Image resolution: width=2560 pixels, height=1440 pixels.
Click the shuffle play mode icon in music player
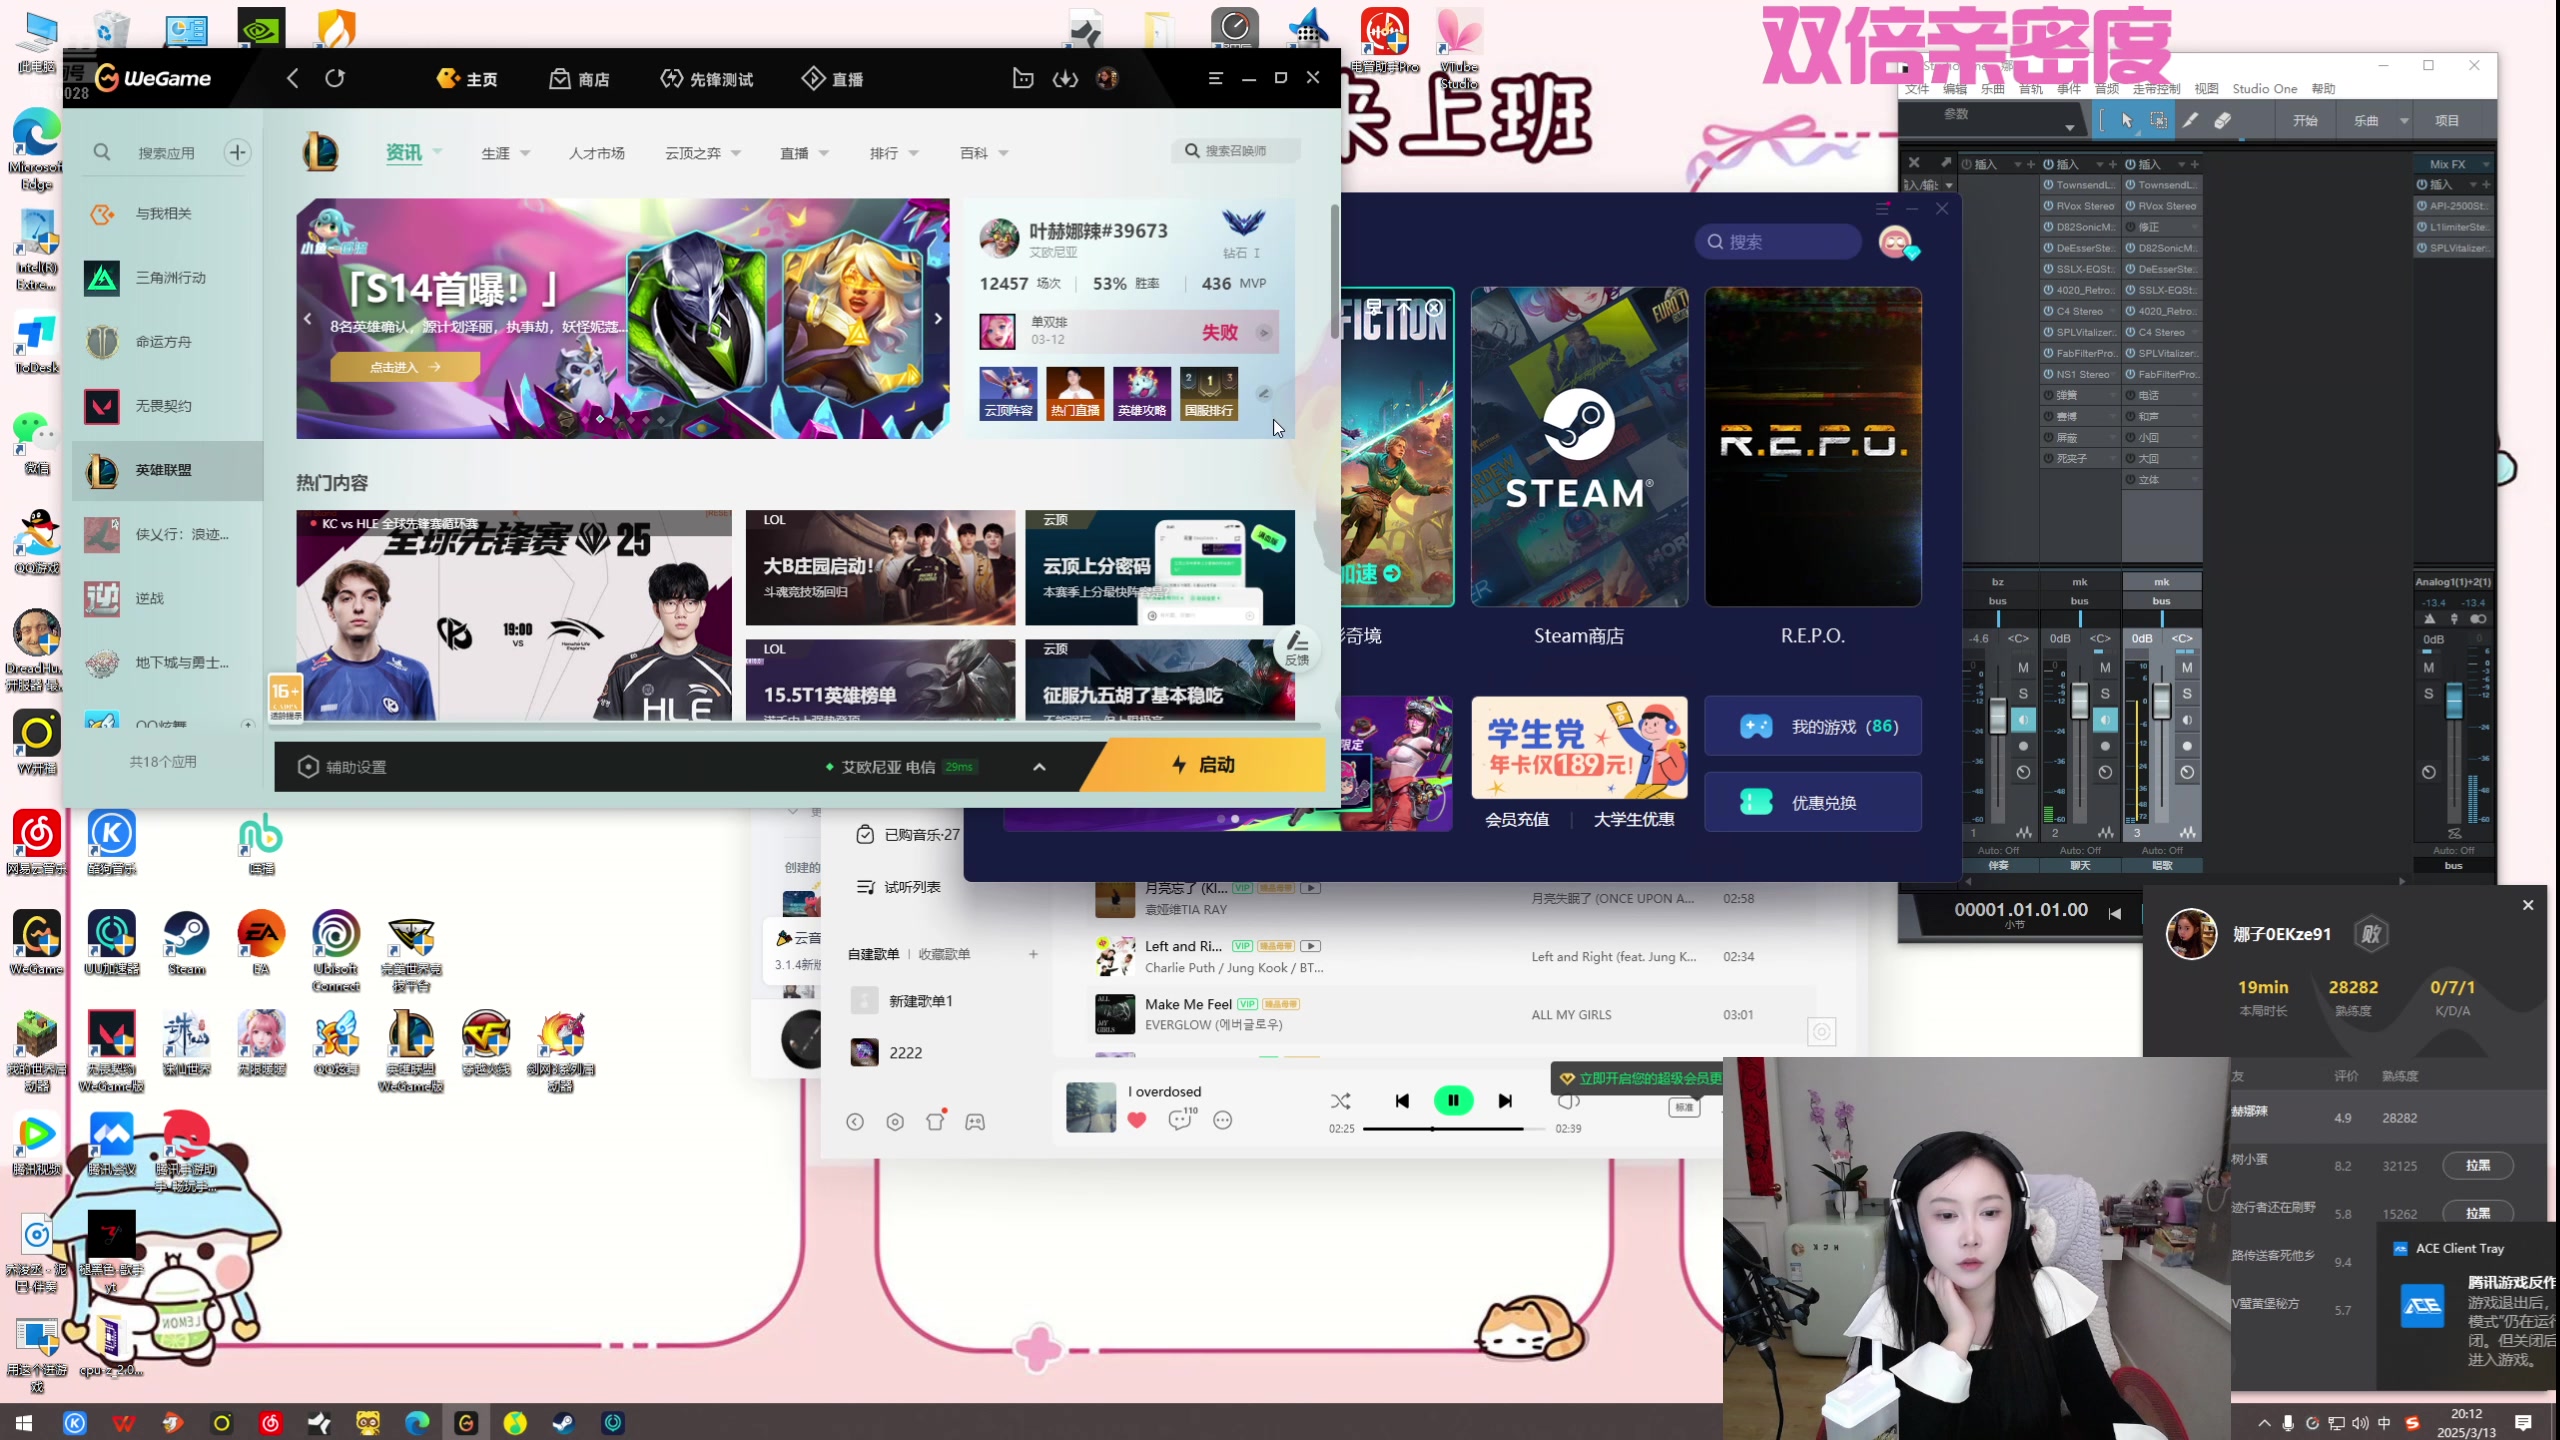tap(1341, 1101)
